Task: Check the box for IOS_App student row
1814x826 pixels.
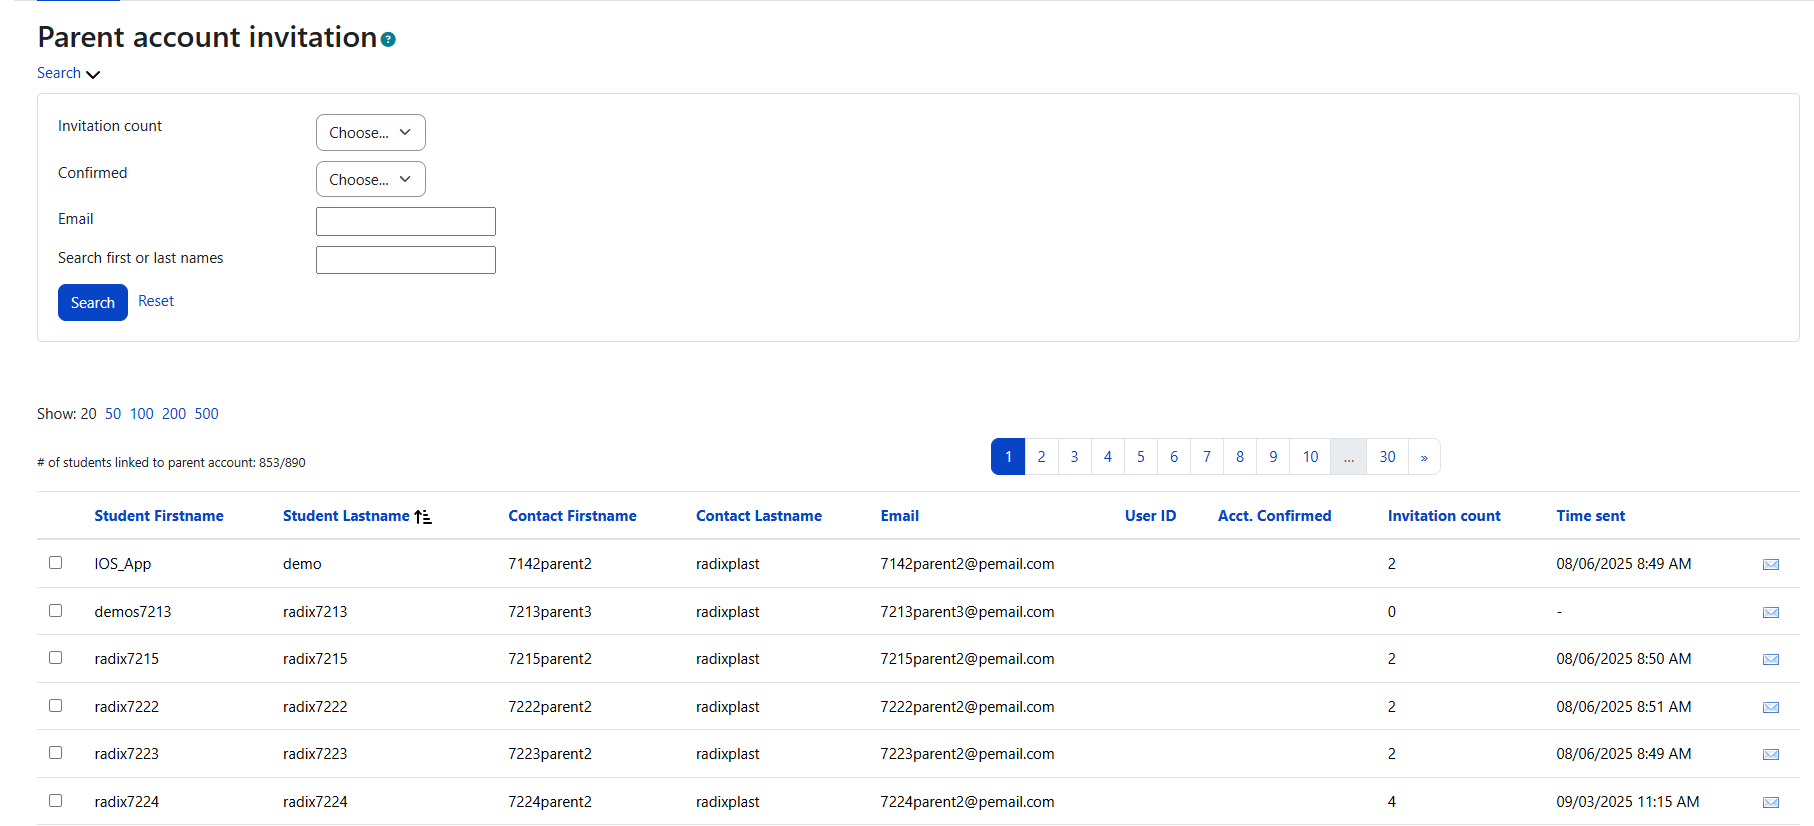Action: (56, 563)
